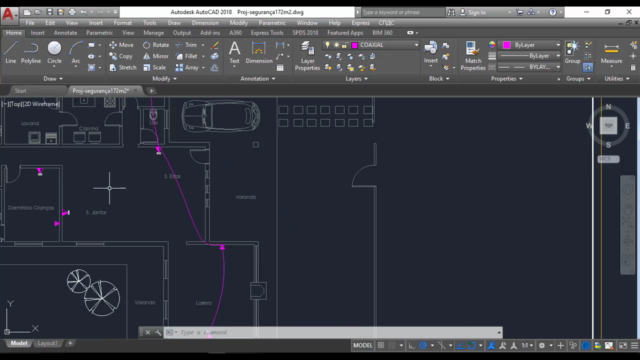Click the Copy tool
This screenshot has height=360, width=640.
[x=121, y=56]
